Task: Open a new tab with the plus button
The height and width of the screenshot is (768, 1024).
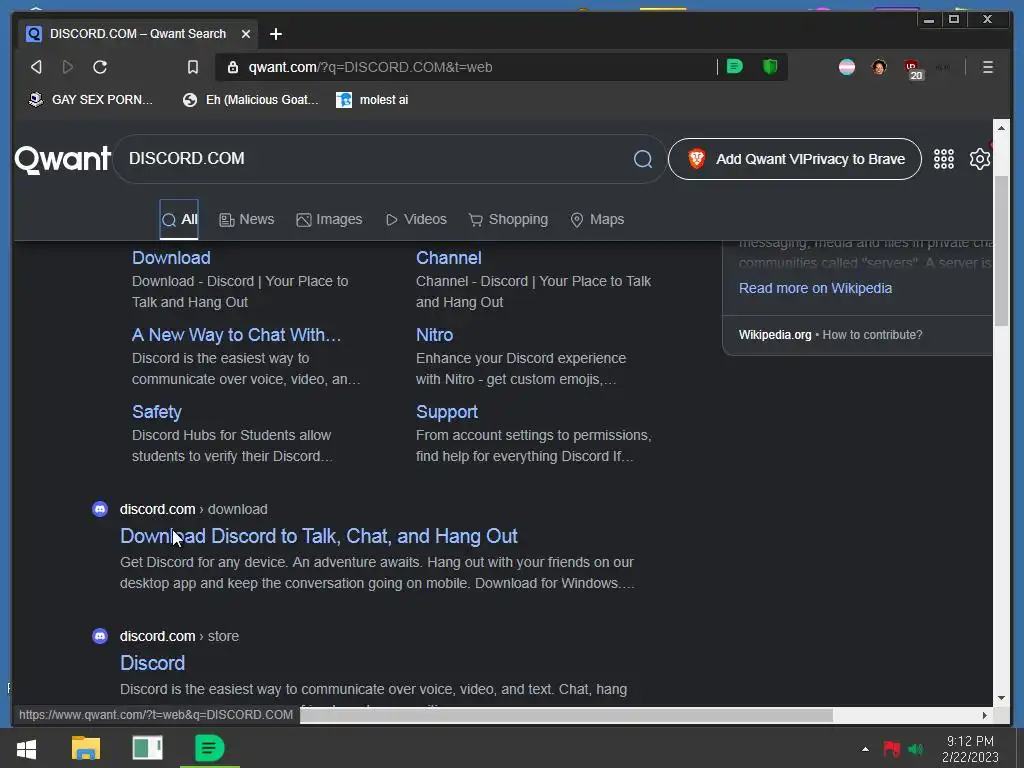Action: (x=276, y=34)
